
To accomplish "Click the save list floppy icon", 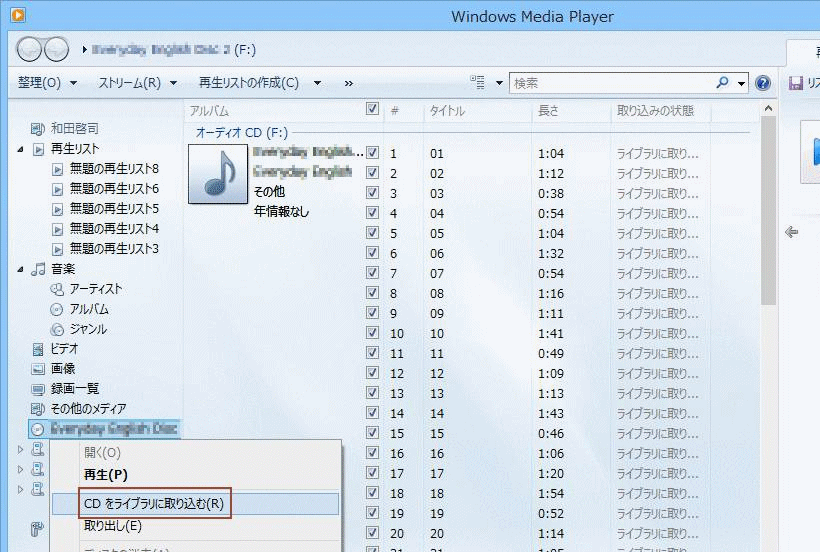I will 795,83.
